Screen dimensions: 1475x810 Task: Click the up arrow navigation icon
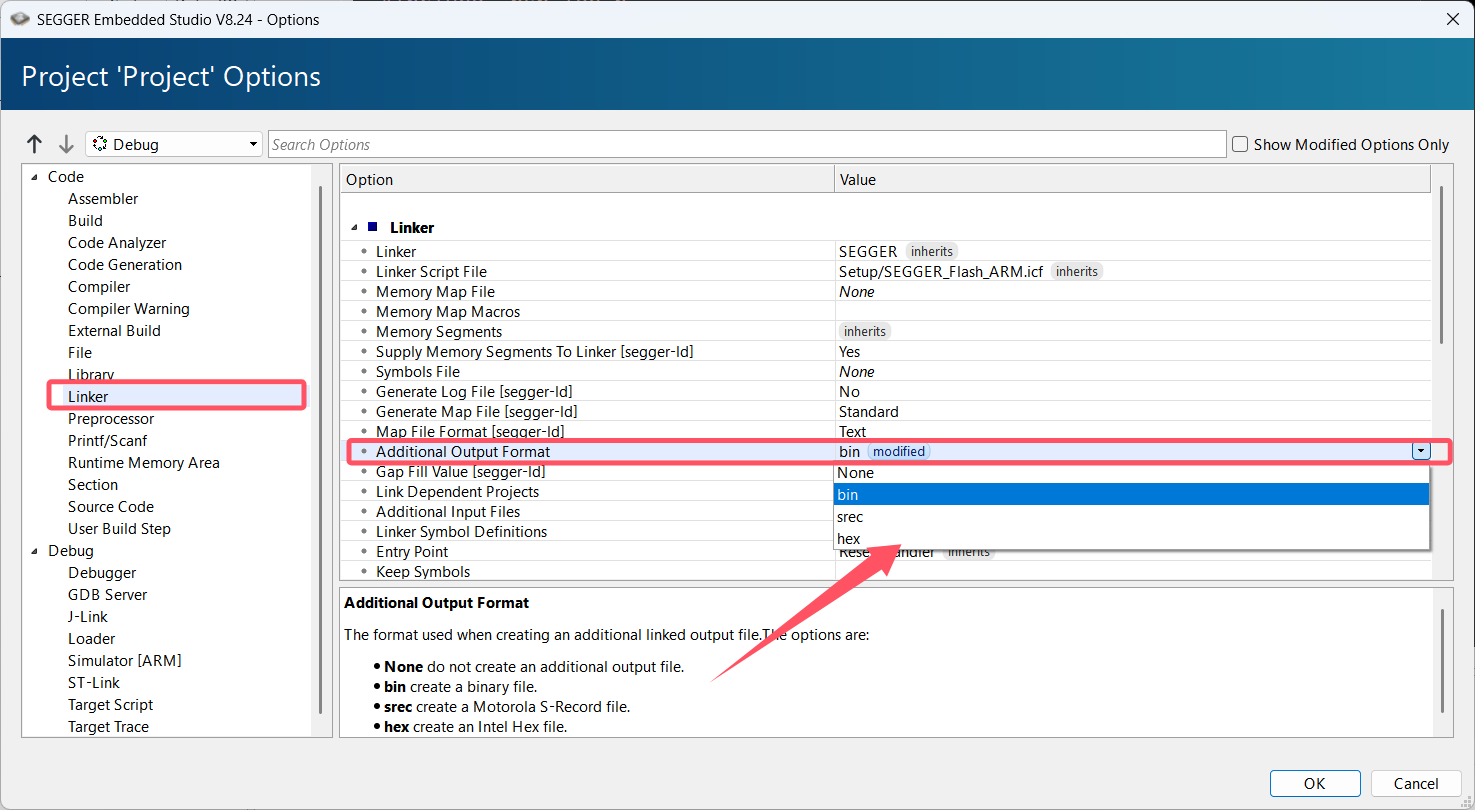coord(35,144)
